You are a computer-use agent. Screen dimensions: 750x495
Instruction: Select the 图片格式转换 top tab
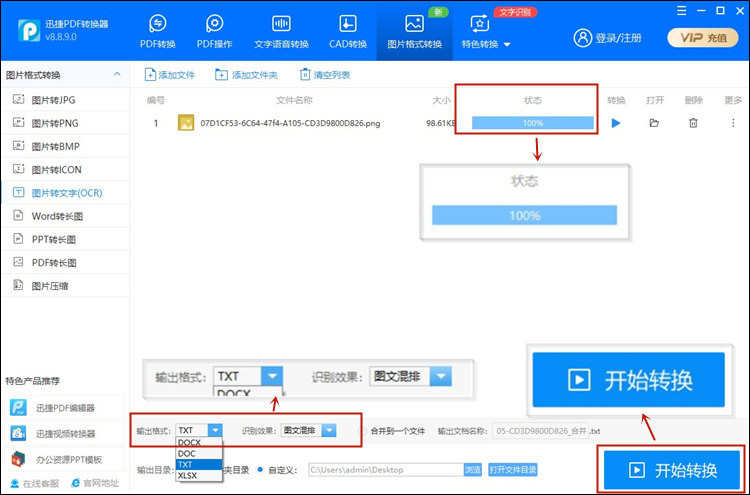414,32
